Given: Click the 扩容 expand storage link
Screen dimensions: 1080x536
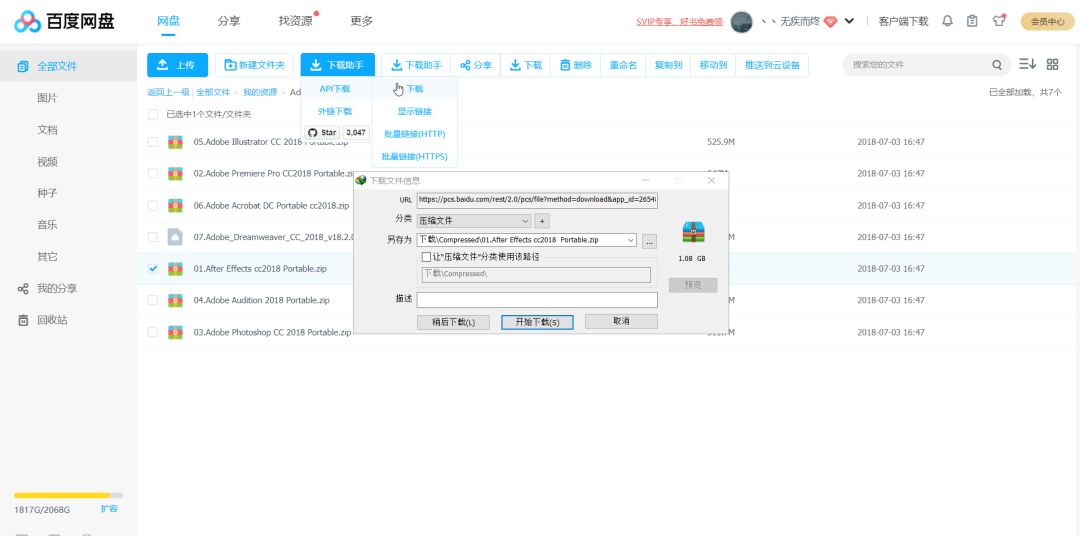Looking at the screenshot, I should 109,508.
